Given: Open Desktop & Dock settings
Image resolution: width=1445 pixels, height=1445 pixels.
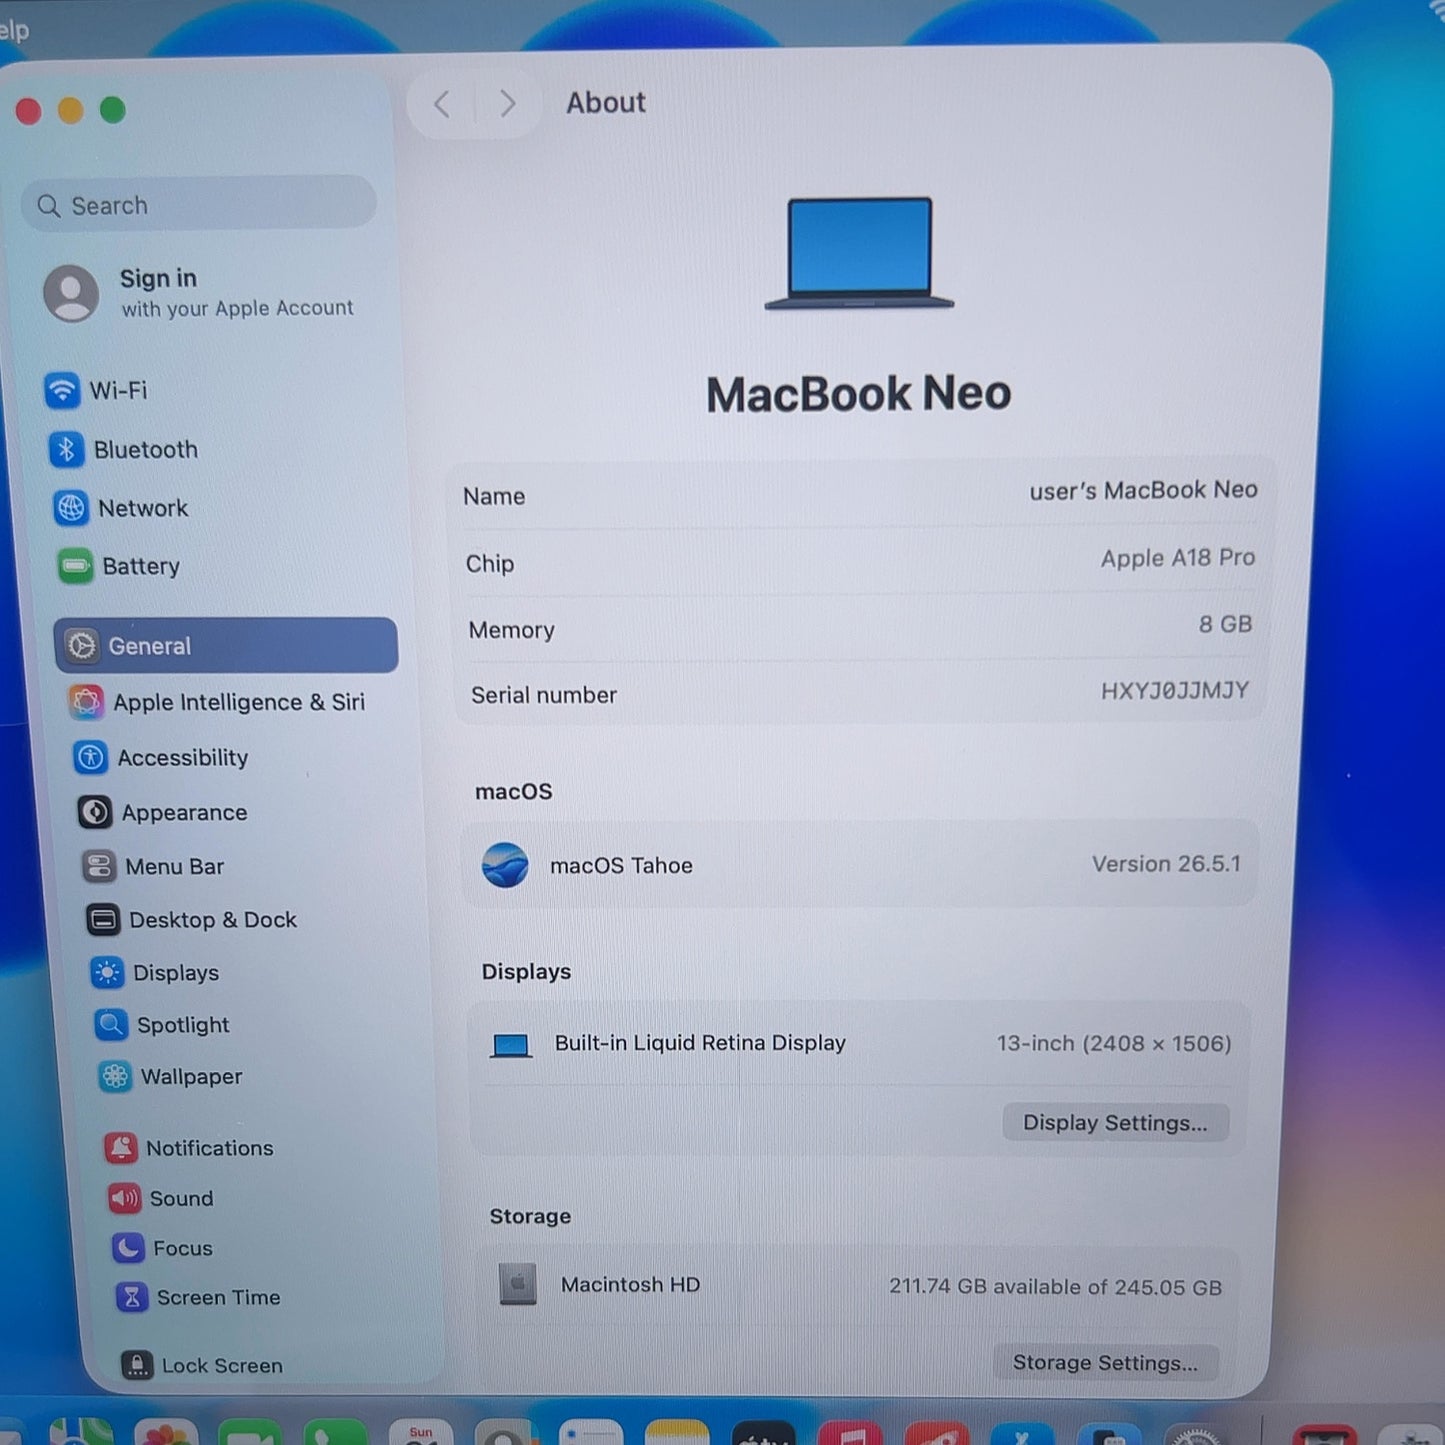Looking at the screenshot, I should [x=192, y=920].
